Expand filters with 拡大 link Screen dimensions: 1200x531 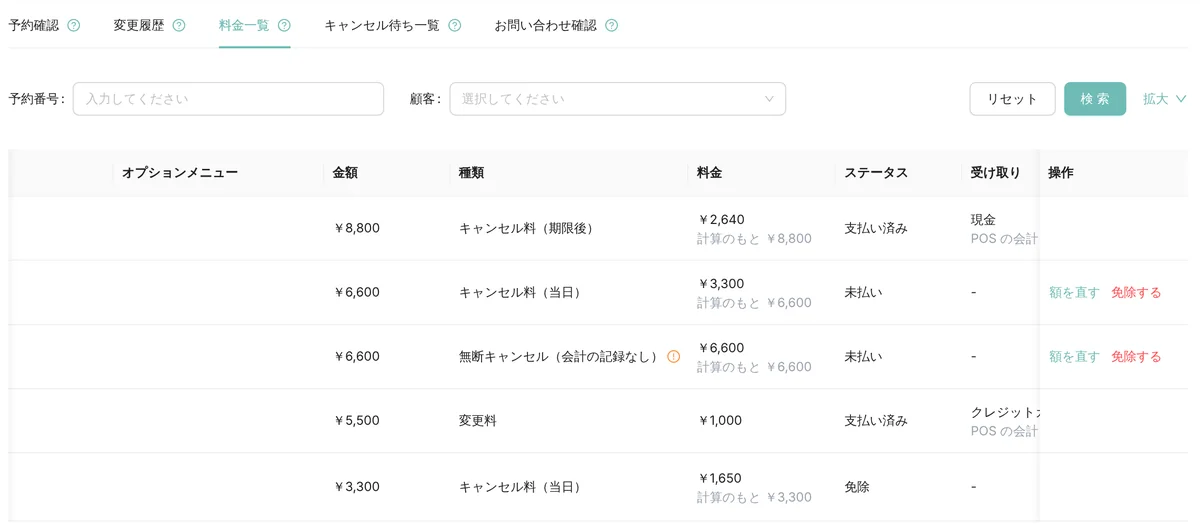coord(1164,99)
